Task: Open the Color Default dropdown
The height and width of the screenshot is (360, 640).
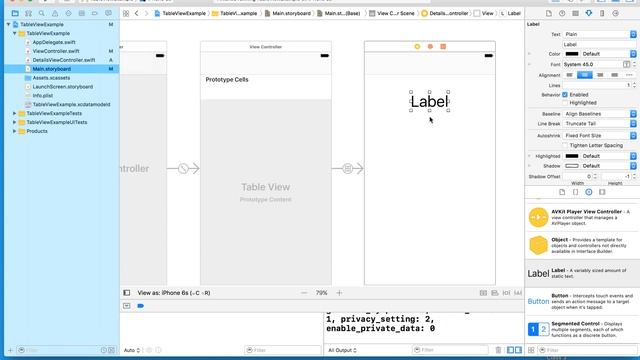Action: (609, 54)
